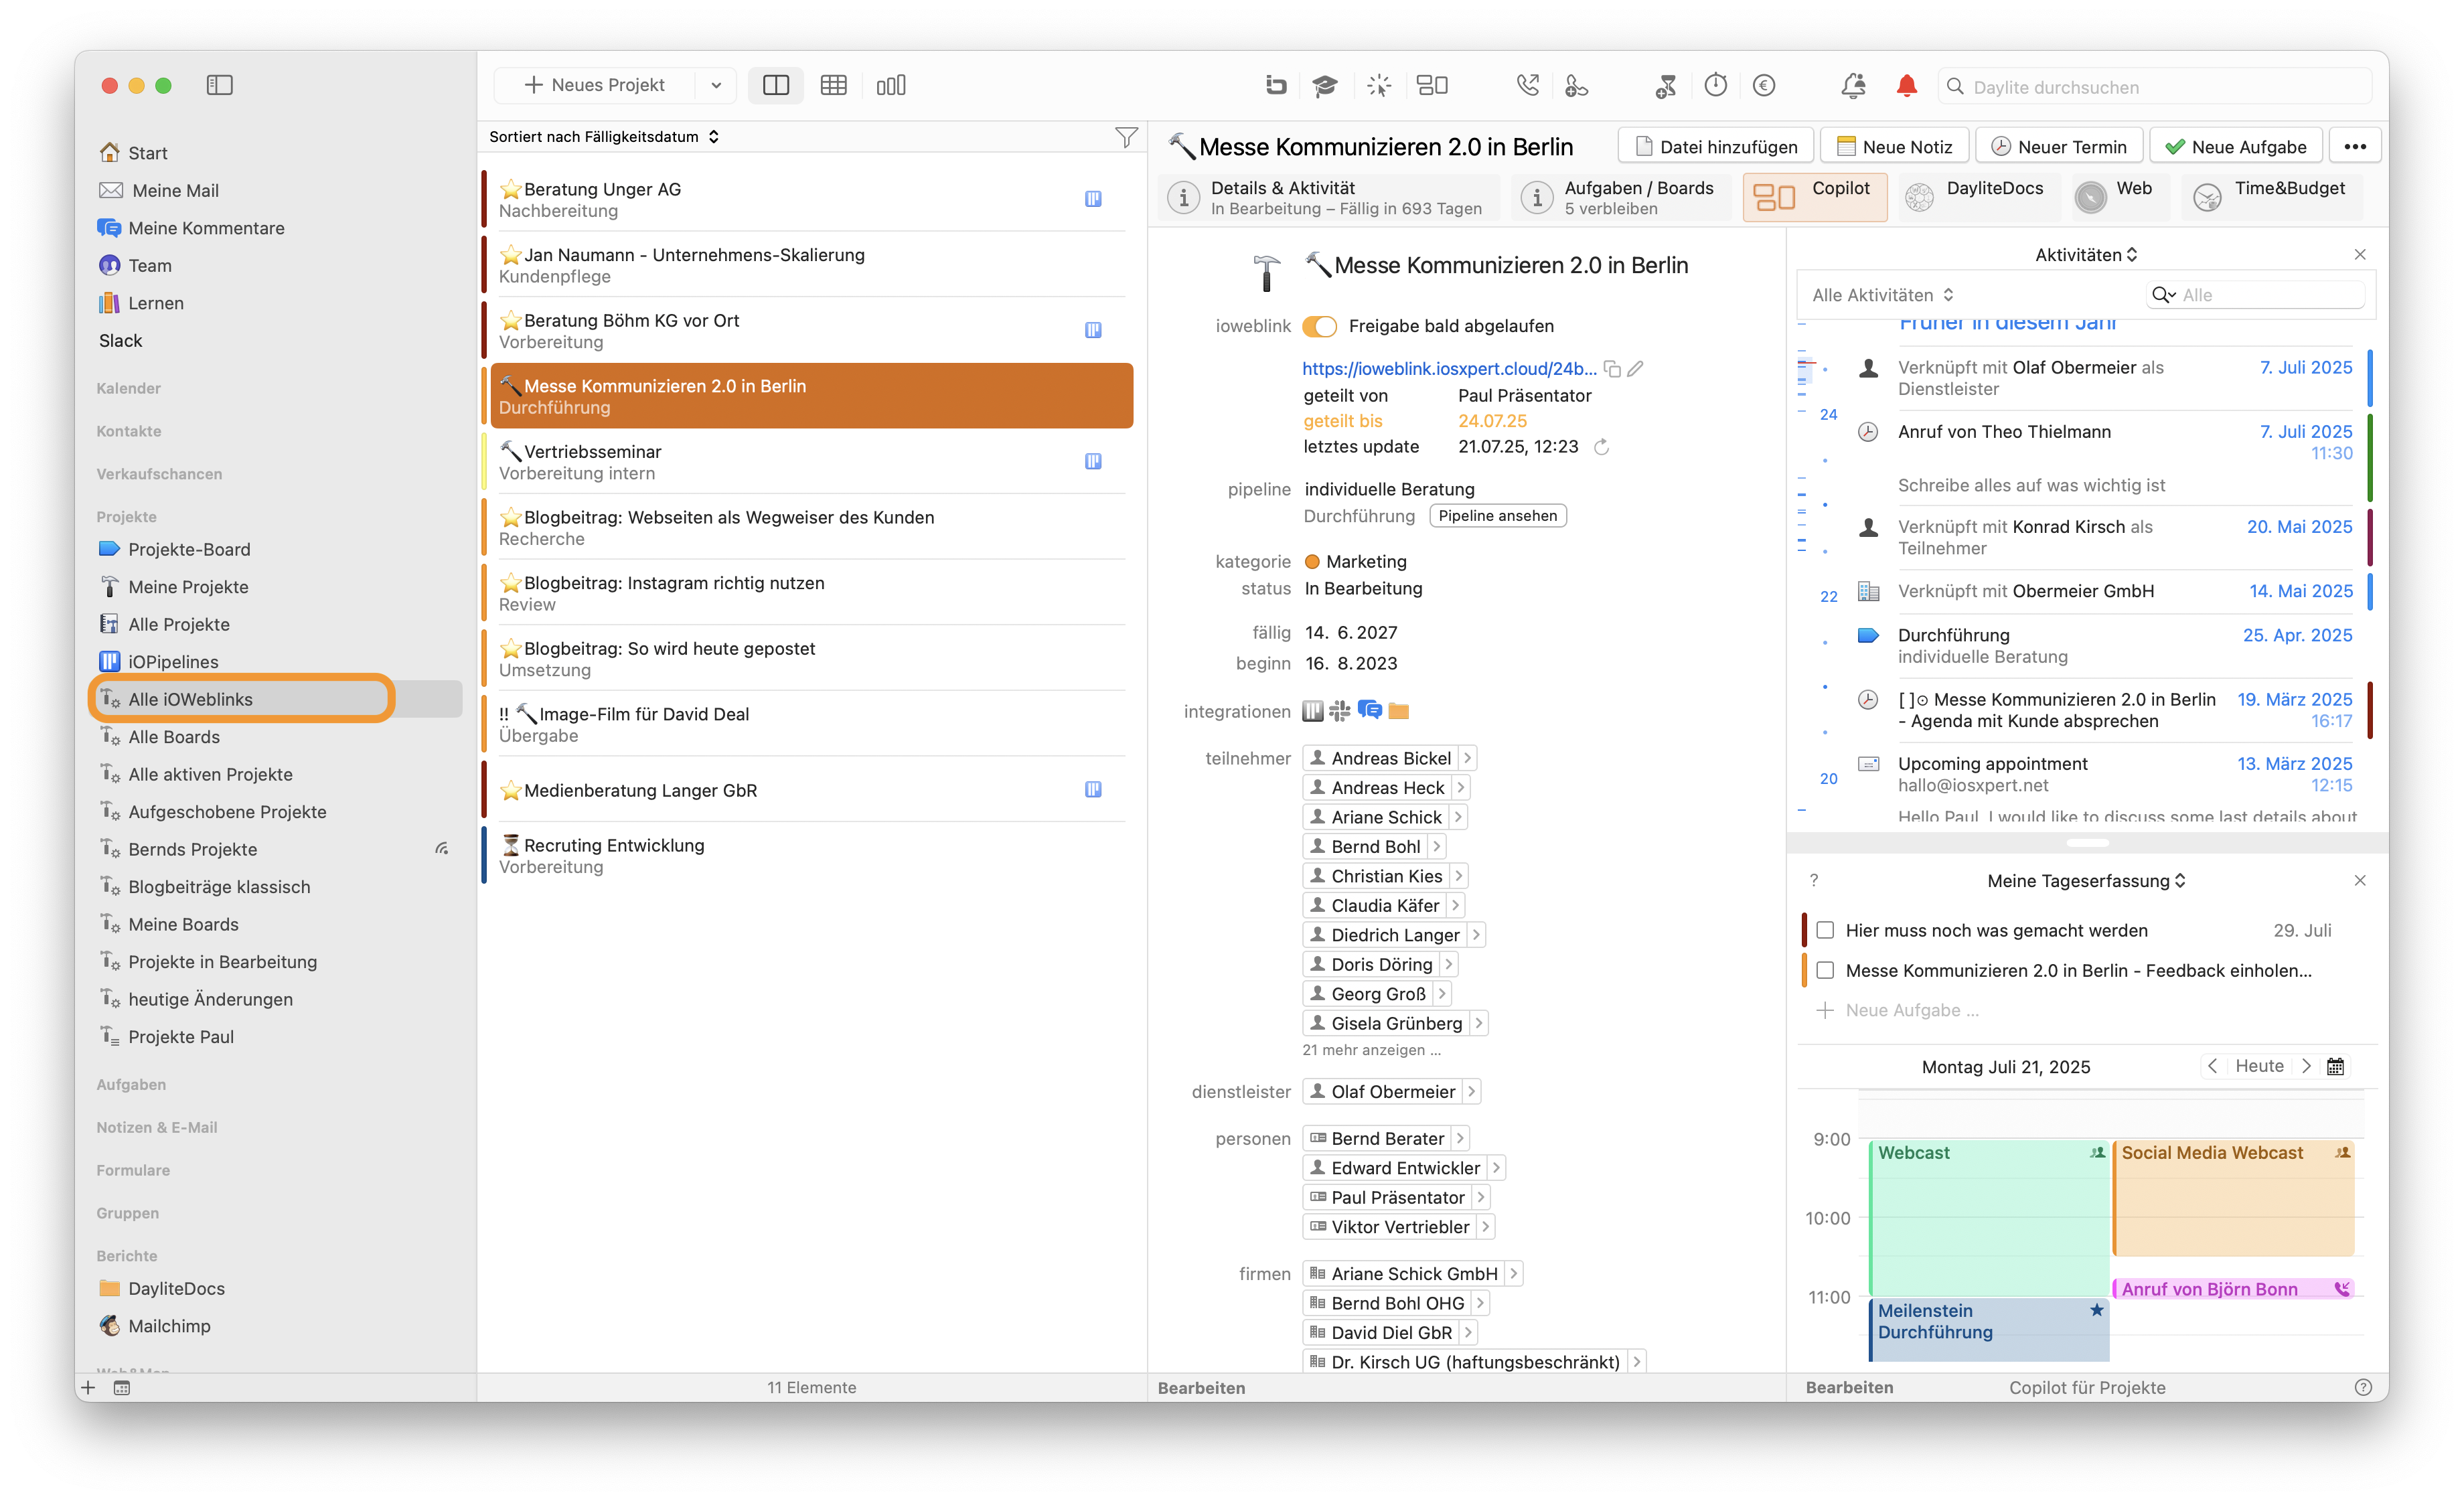Image resolution: width=2464 pixels, height=1501 pixels.
Task: Switch to the table list view icon
Action: click(x=833, y=85)
